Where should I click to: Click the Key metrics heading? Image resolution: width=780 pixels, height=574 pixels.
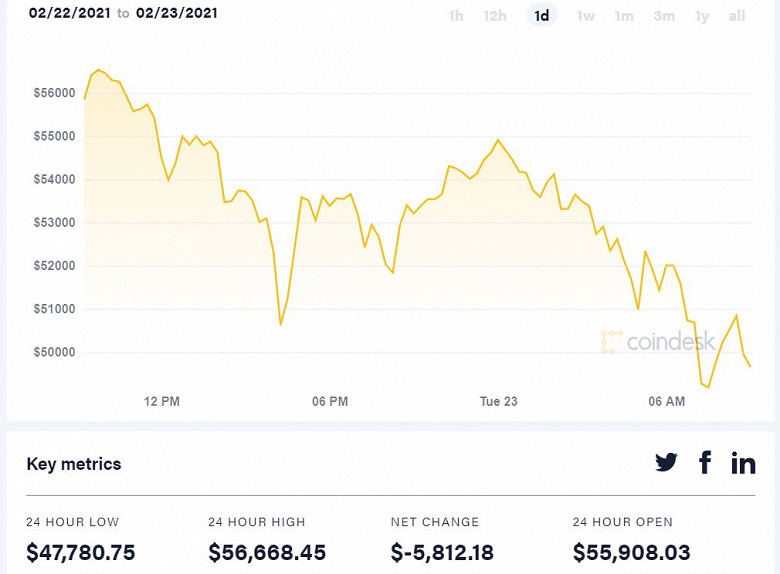(x=74, y=464)
